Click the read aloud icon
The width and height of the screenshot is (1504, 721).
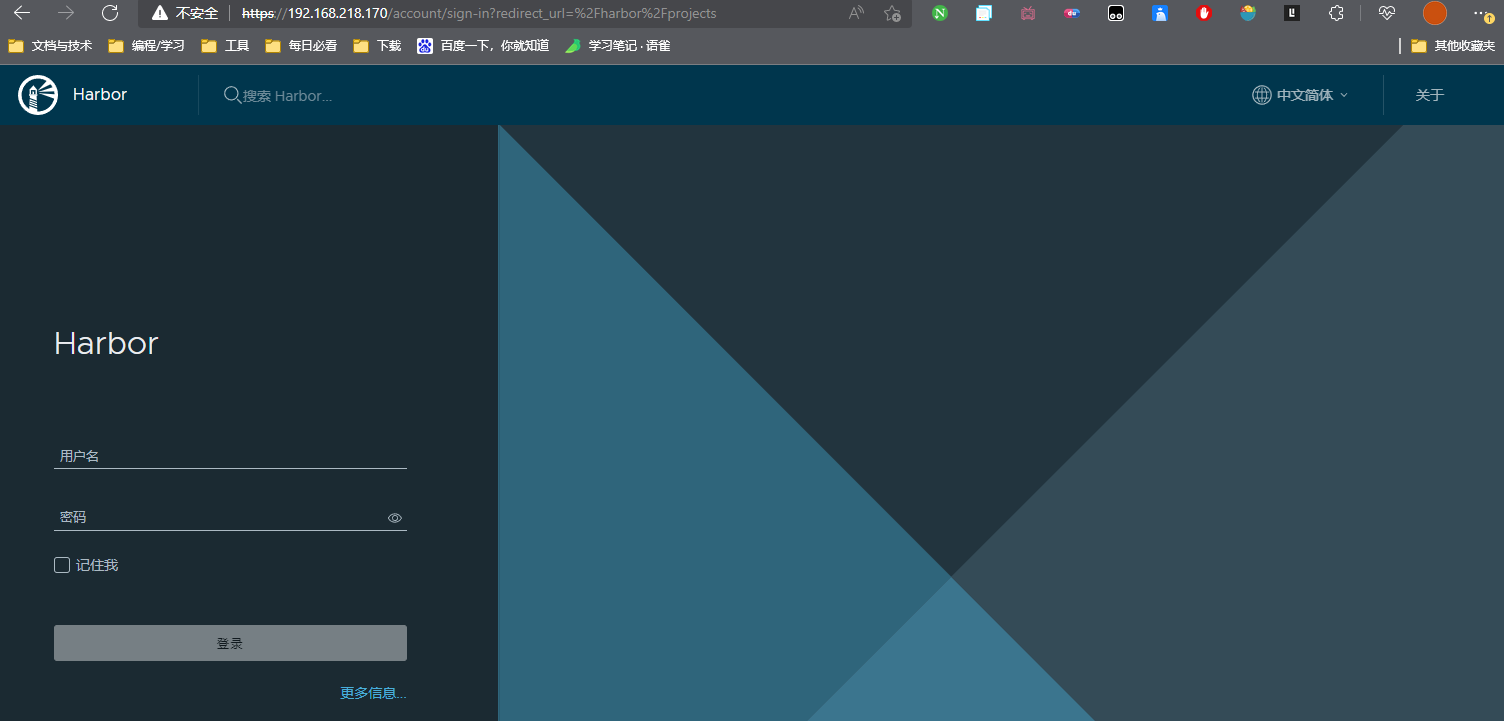[856, 13]
